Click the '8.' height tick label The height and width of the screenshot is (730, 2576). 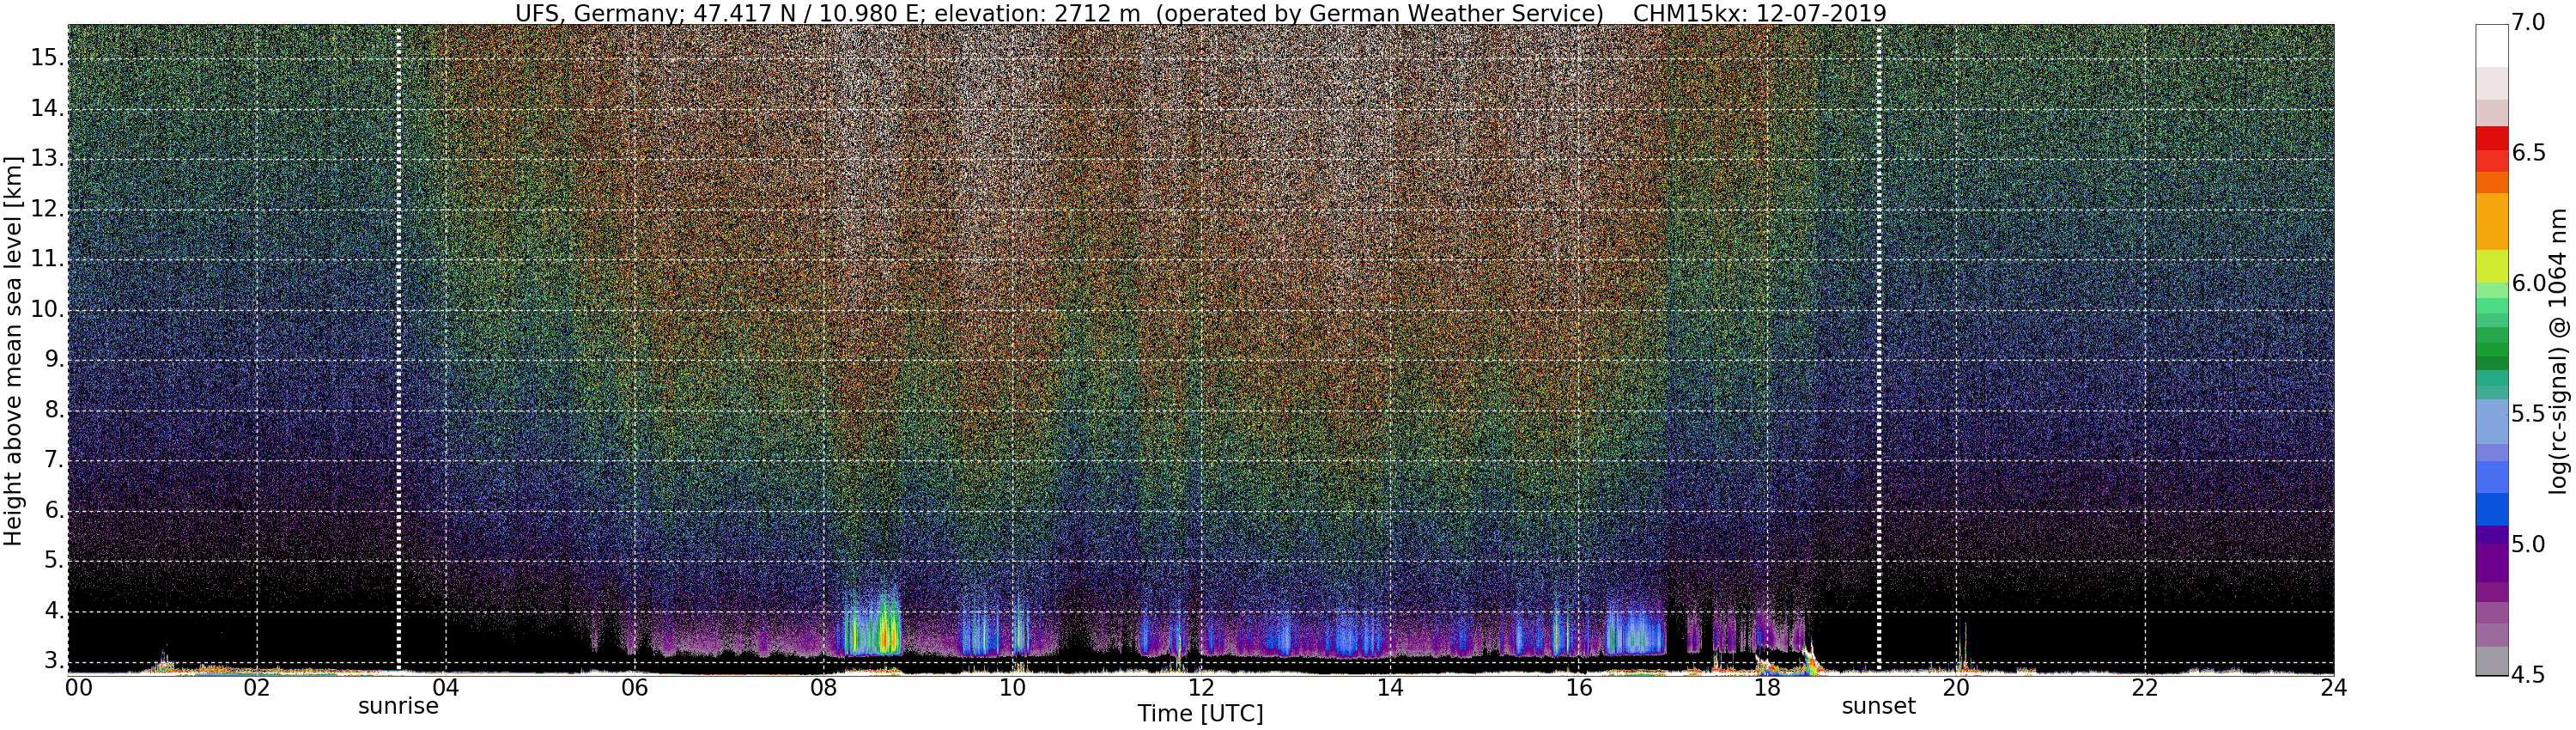[x=54, y=410]
